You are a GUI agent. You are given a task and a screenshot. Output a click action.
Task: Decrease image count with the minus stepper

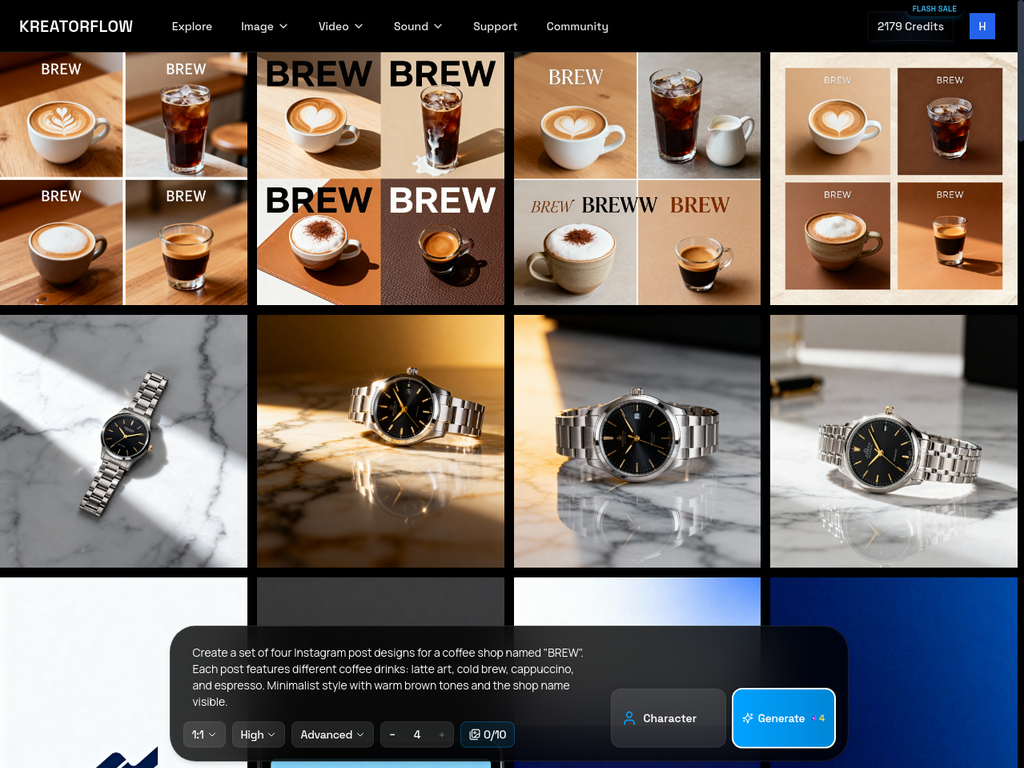(392, 734)
